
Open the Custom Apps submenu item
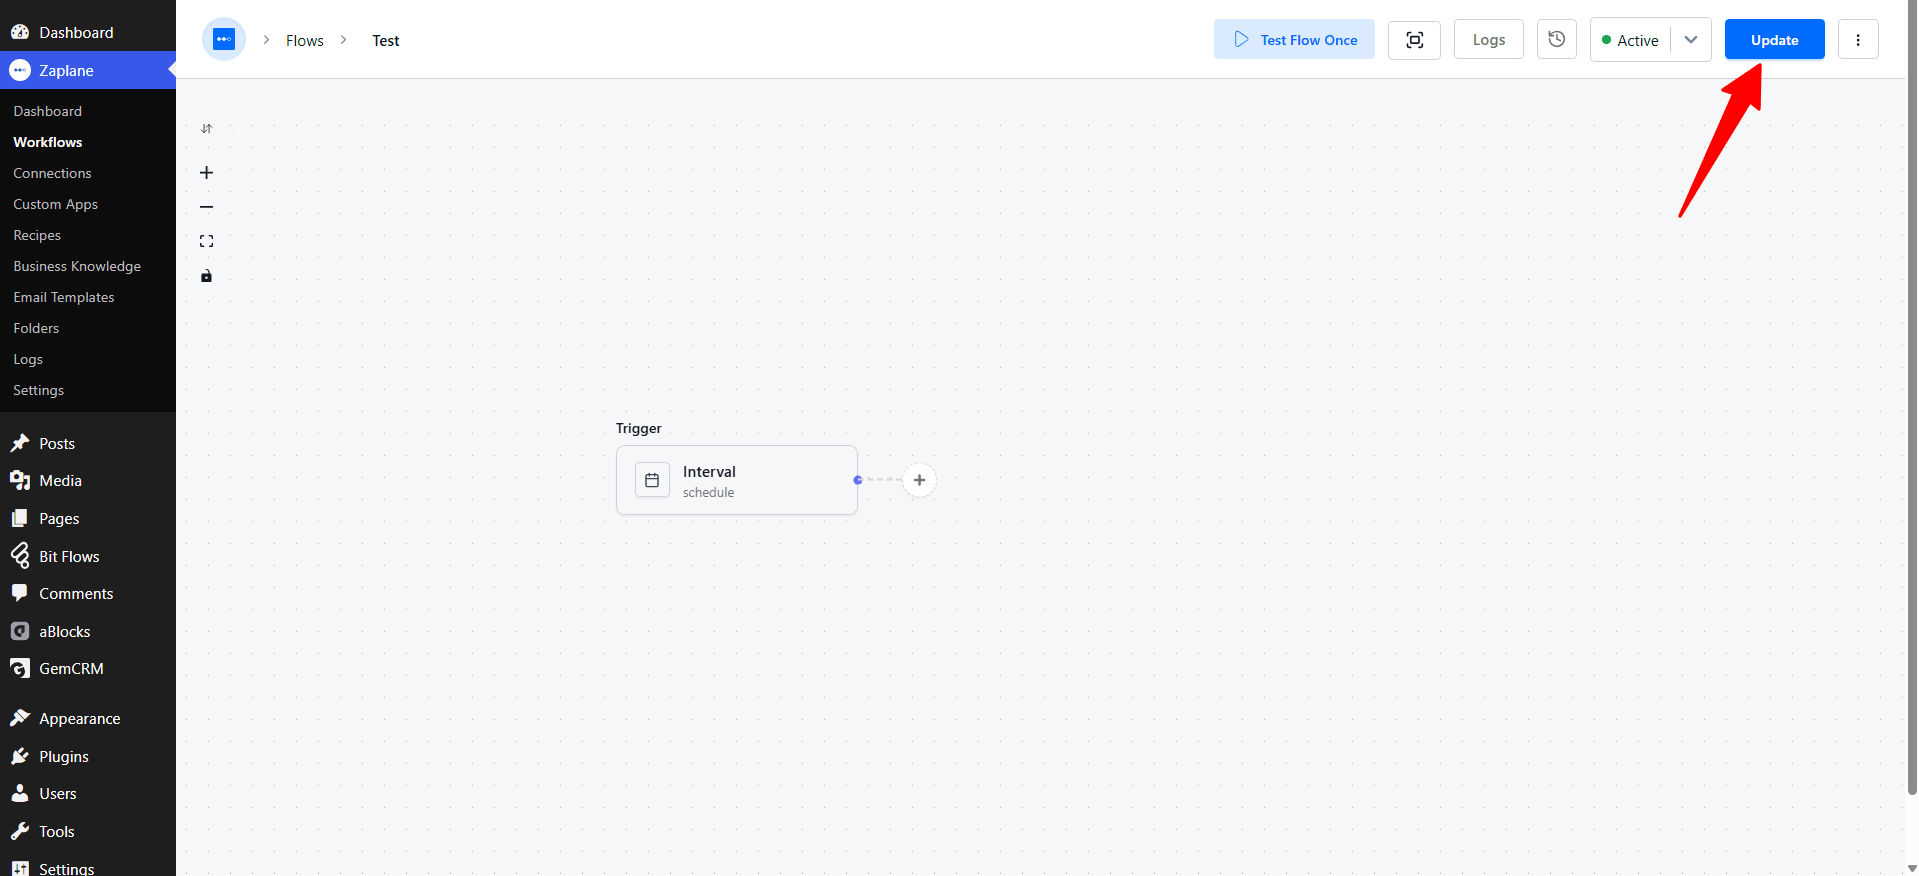point(55,204)
